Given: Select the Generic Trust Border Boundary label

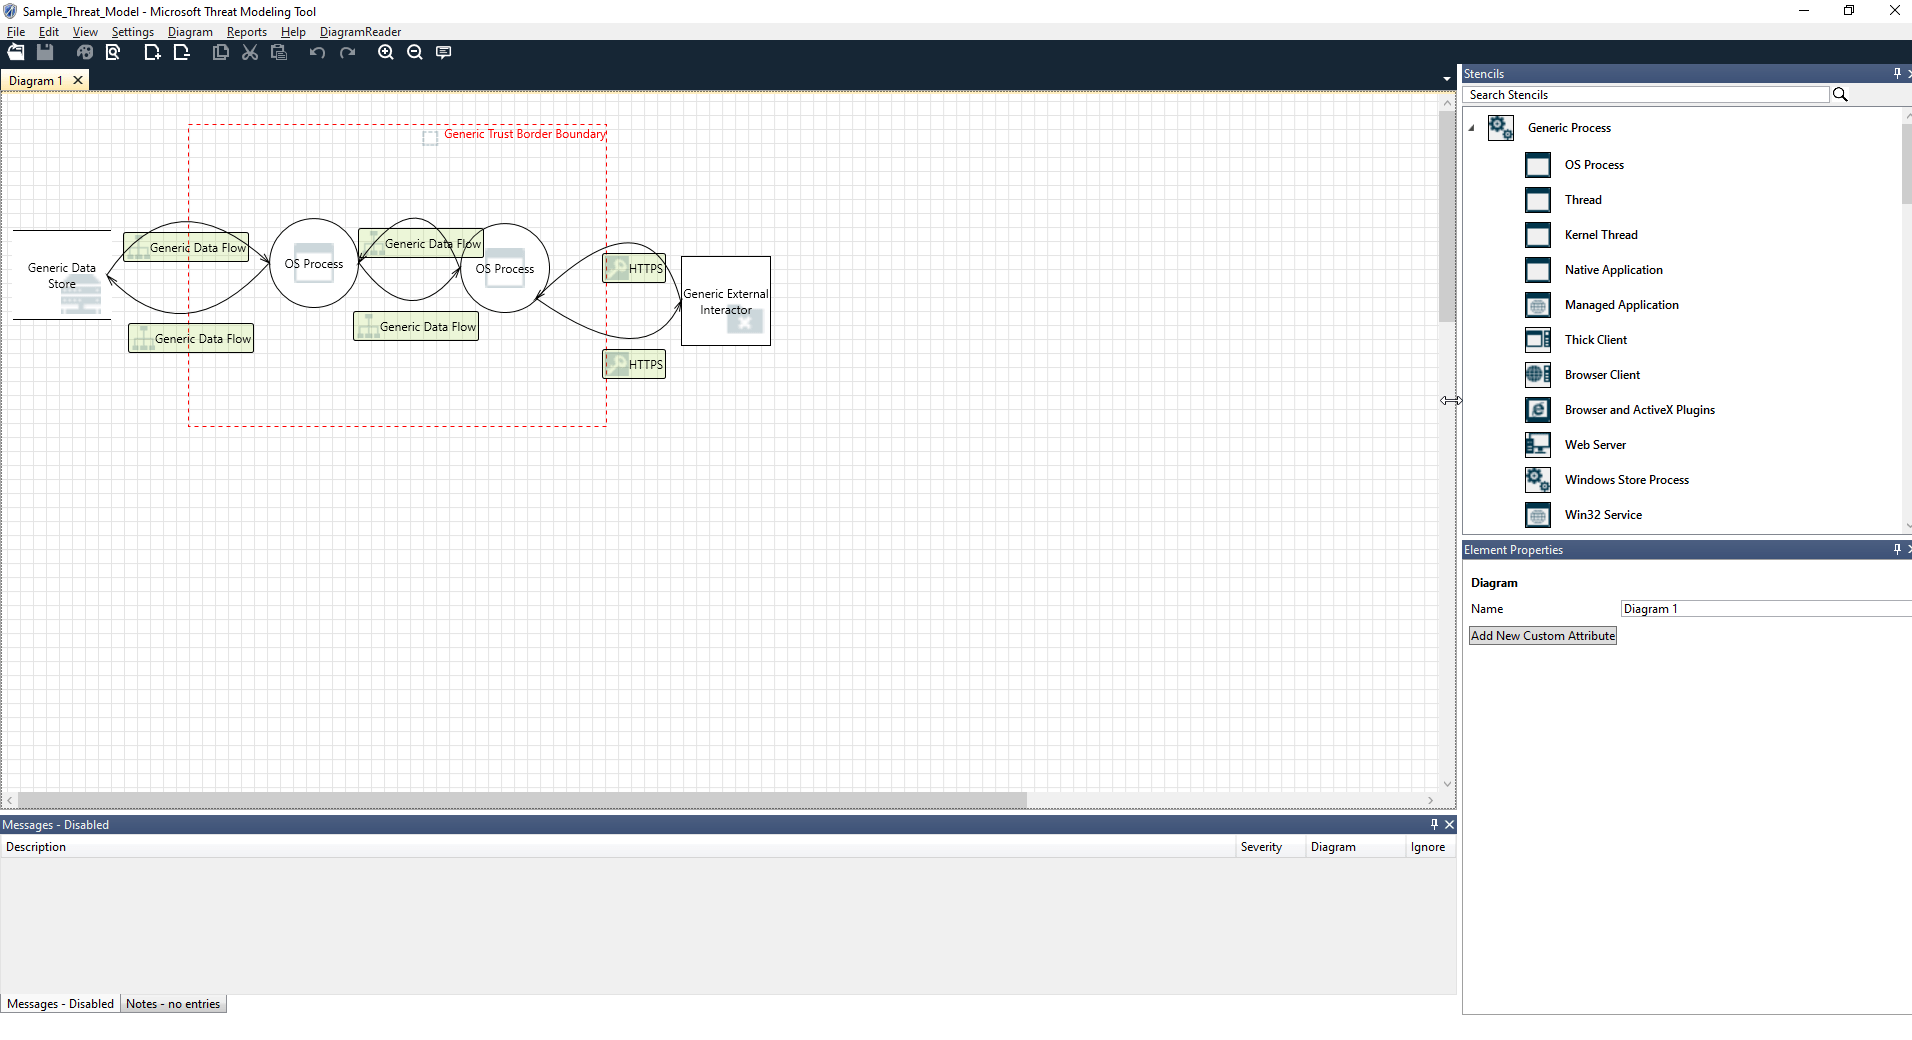Looking at the screenshot, I should pos(525,134).
